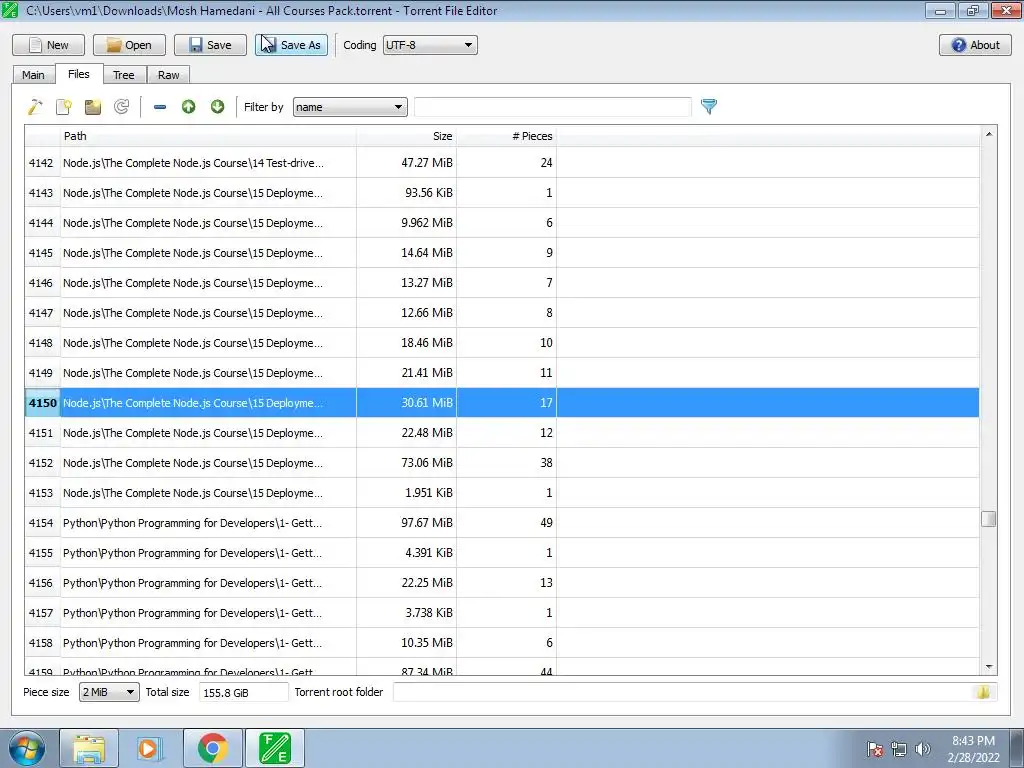Click the volume speaker tray icon
The height and width of the screenshot is (768, 1024).
(x=922, y=749)
